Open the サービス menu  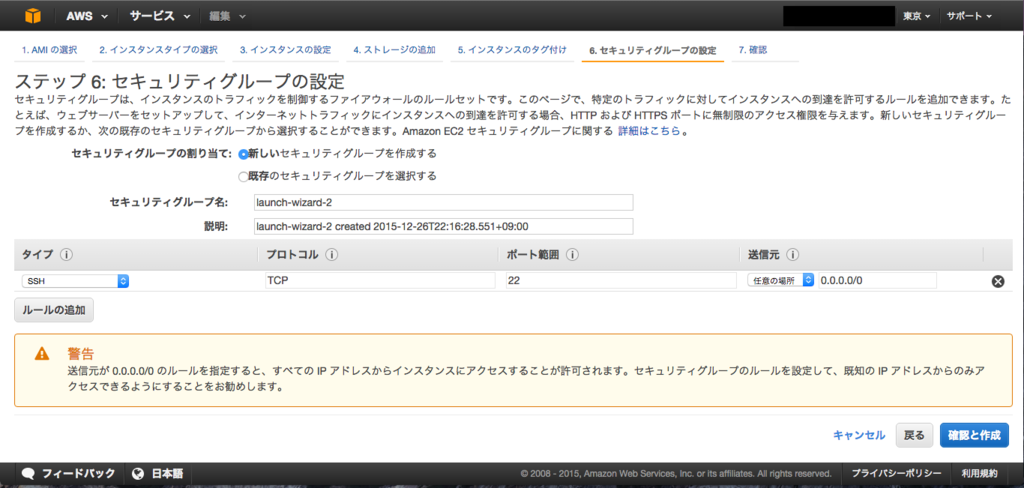pos(159,16)
